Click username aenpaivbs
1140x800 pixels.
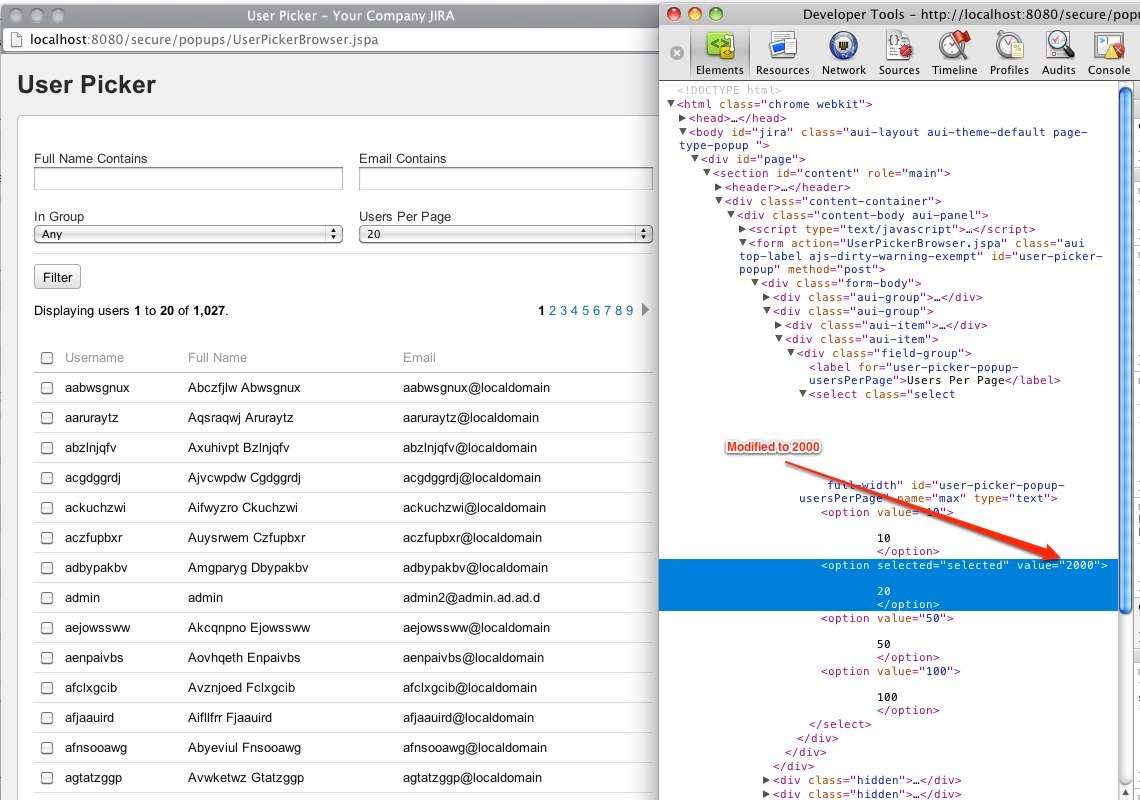pos(94,657)
